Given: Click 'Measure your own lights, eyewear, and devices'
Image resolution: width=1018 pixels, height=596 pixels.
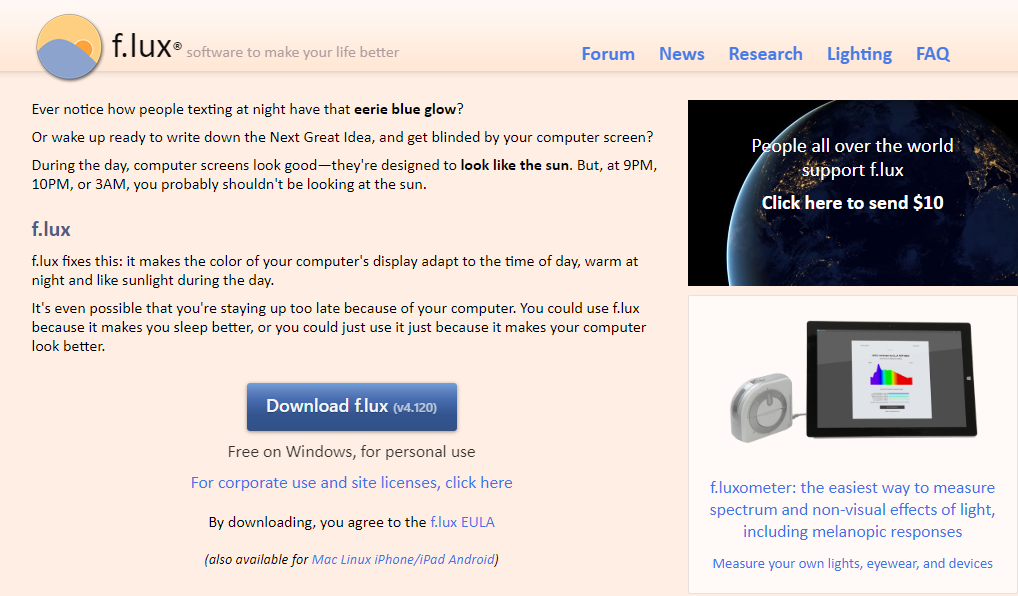Looking at the screenshot, I should point(852,564).
